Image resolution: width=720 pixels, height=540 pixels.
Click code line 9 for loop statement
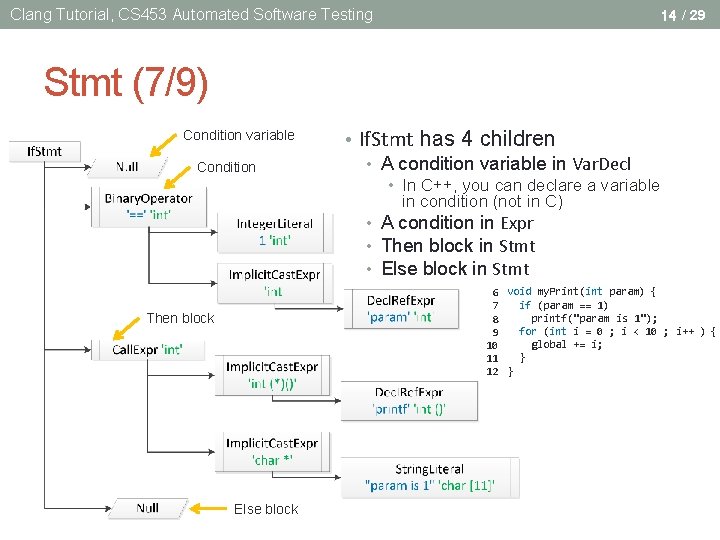point(617,332)
